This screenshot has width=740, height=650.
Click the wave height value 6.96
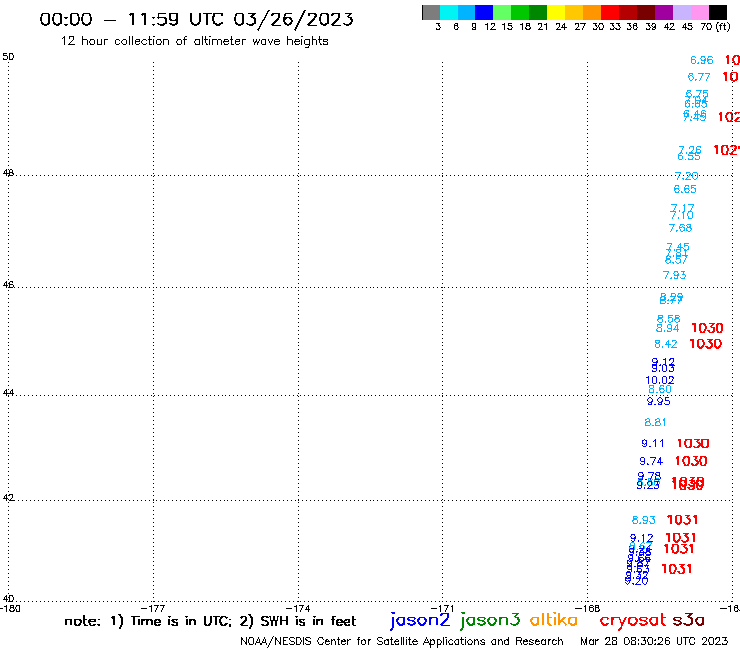click(702, 60)
